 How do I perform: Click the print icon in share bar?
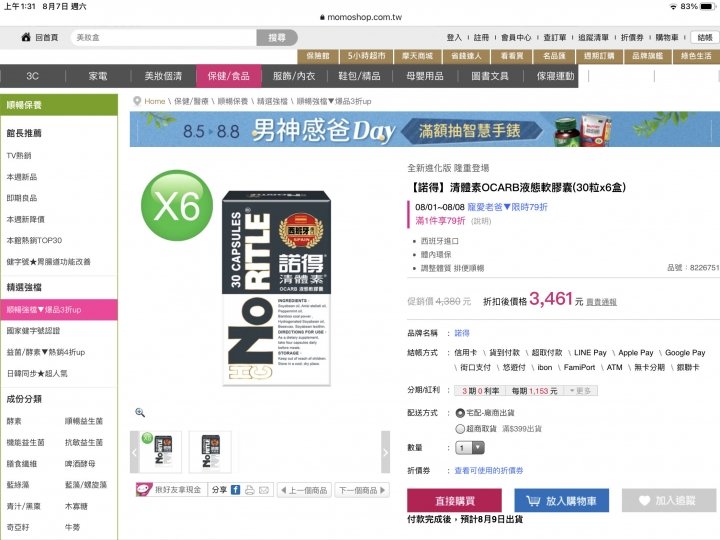pyautogui.click(x=249, y=490)
